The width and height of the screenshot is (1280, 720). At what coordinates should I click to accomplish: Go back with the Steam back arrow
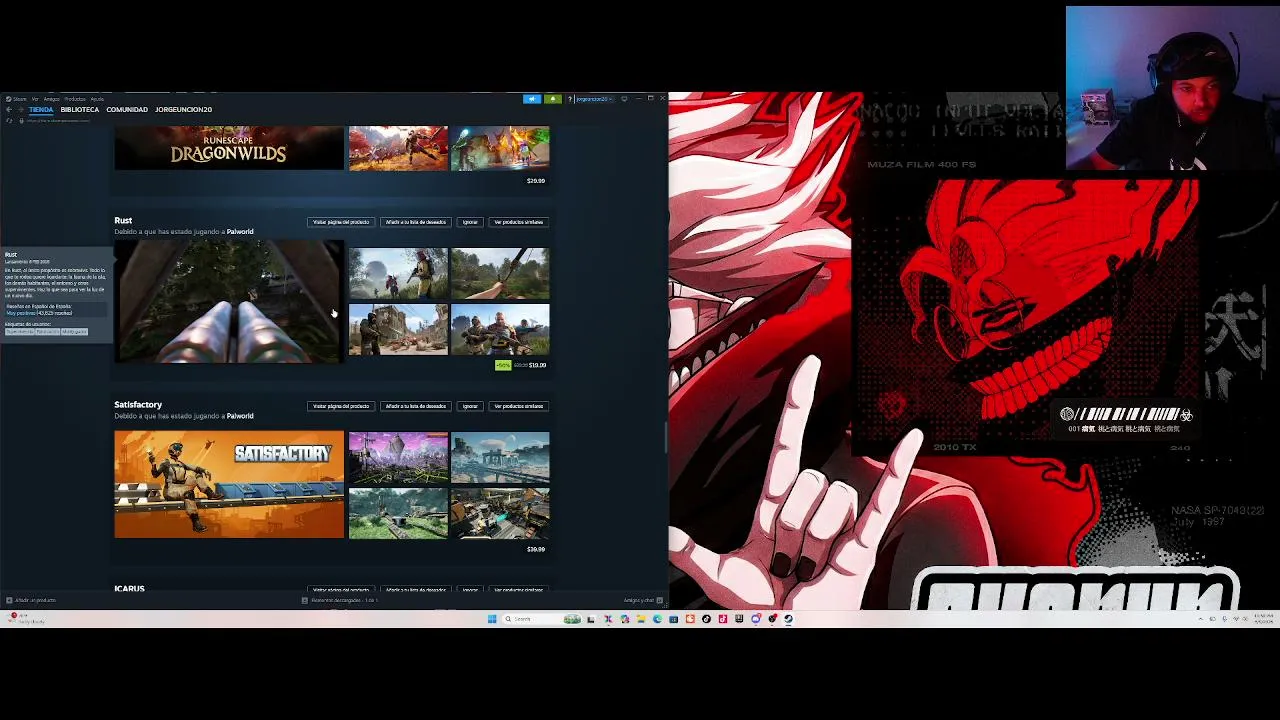9,109
